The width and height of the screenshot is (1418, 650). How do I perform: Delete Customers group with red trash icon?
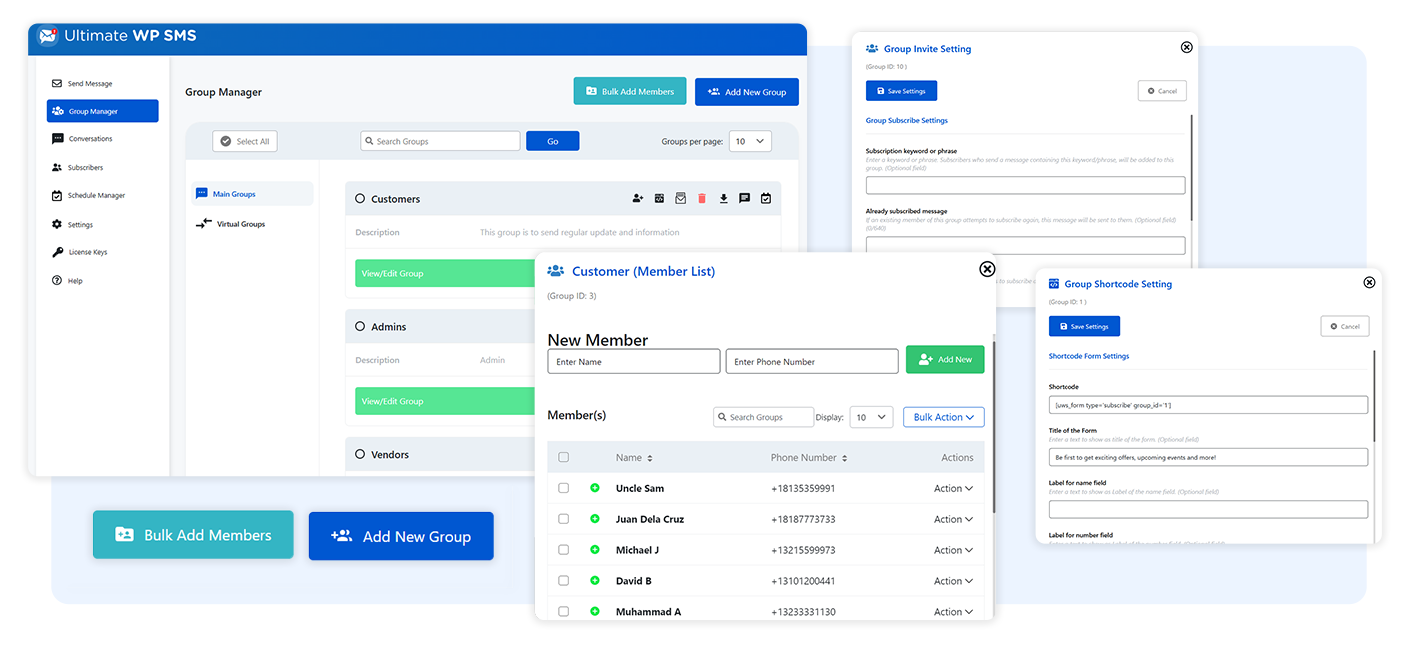pos(702,198)
